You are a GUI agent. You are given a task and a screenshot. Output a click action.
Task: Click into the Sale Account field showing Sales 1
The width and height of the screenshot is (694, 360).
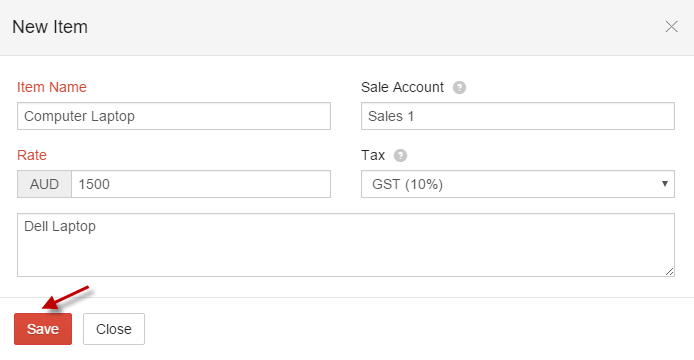point(518,116)
